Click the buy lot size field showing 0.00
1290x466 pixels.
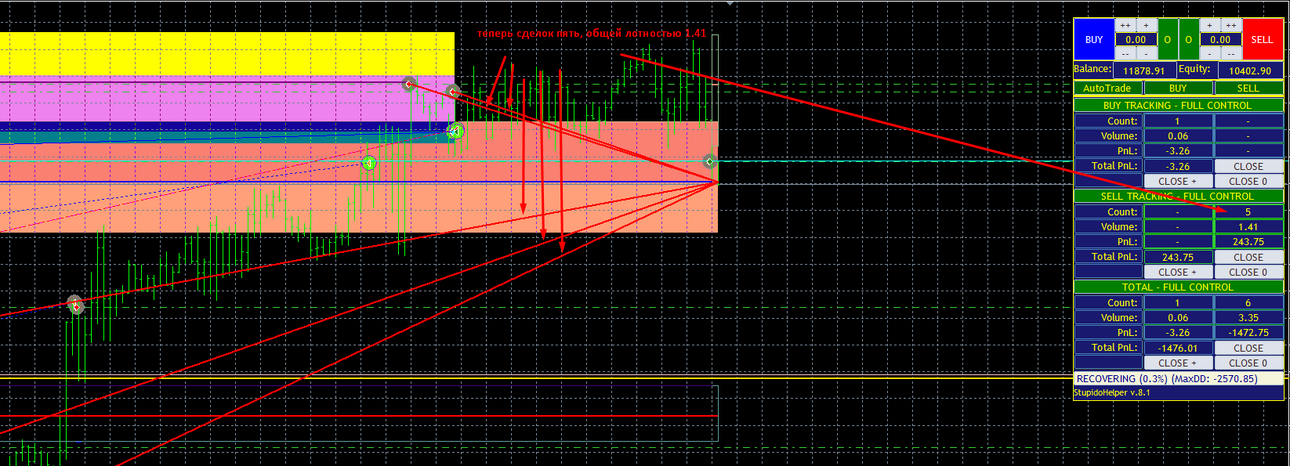tap(1136, 39)
